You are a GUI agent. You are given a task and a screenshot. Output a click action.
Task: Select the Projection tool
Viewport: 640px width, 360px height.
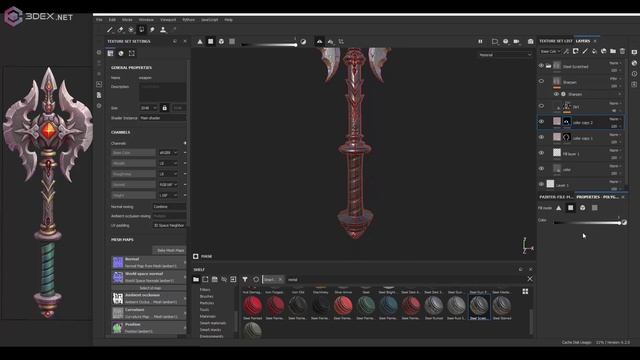pos(131,30)
